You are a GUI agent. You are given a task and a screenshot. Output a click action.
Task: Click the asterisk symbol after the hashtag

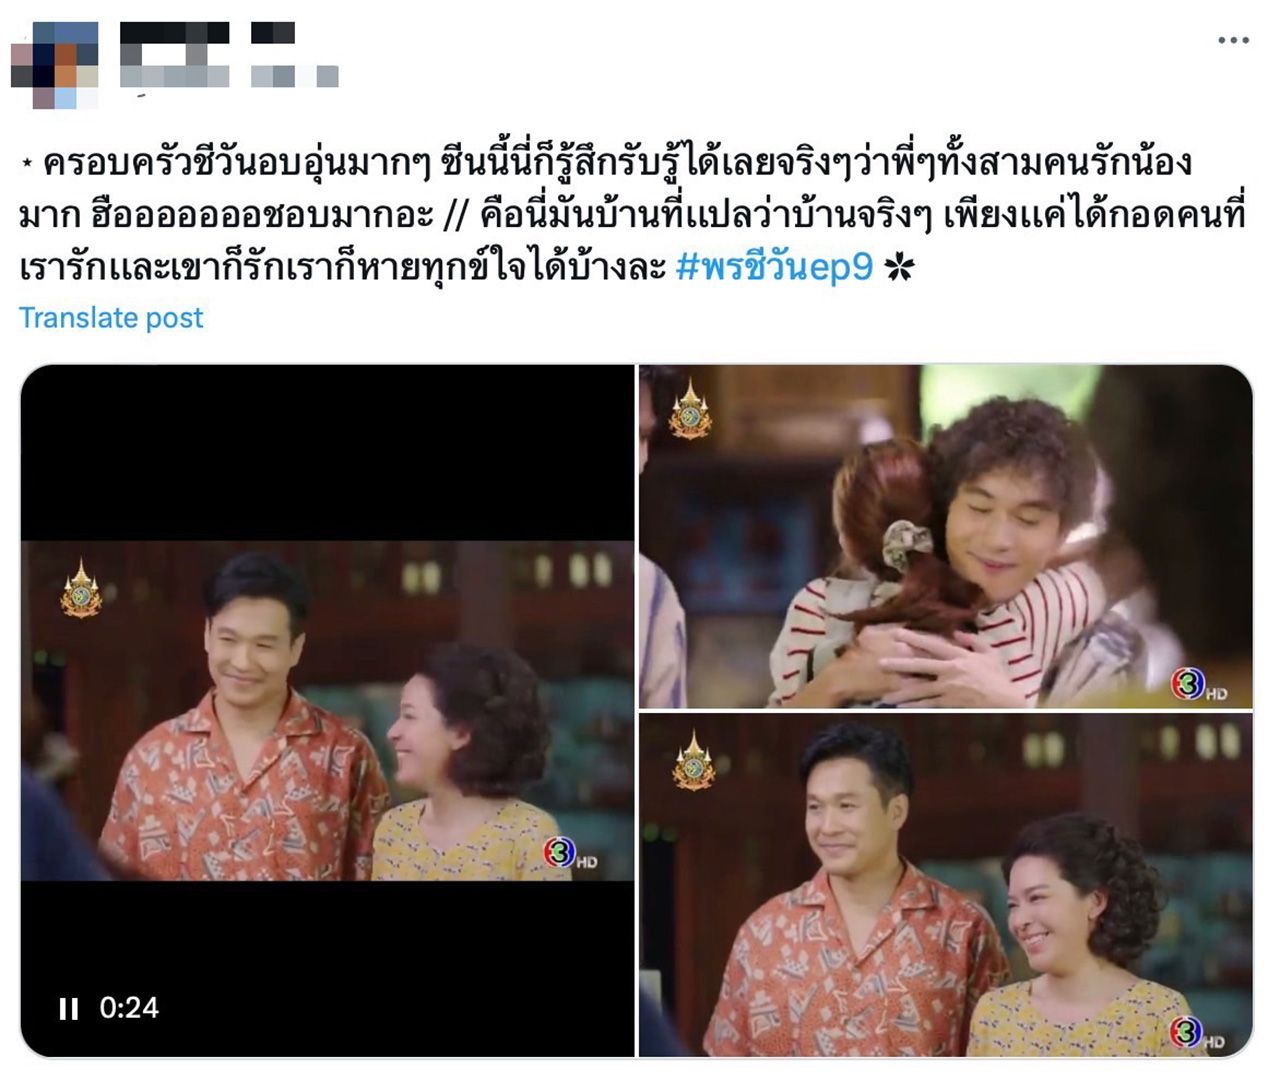click(x=899, y=267)
